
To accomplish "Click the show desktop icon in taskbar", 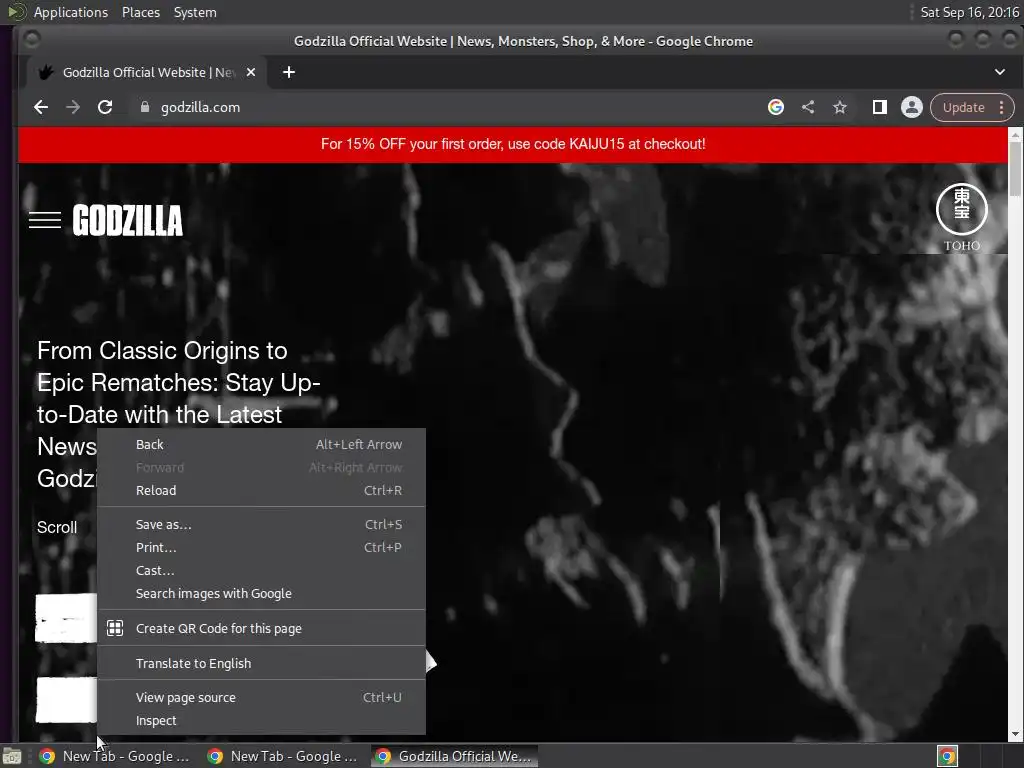I will click(12, 757).
